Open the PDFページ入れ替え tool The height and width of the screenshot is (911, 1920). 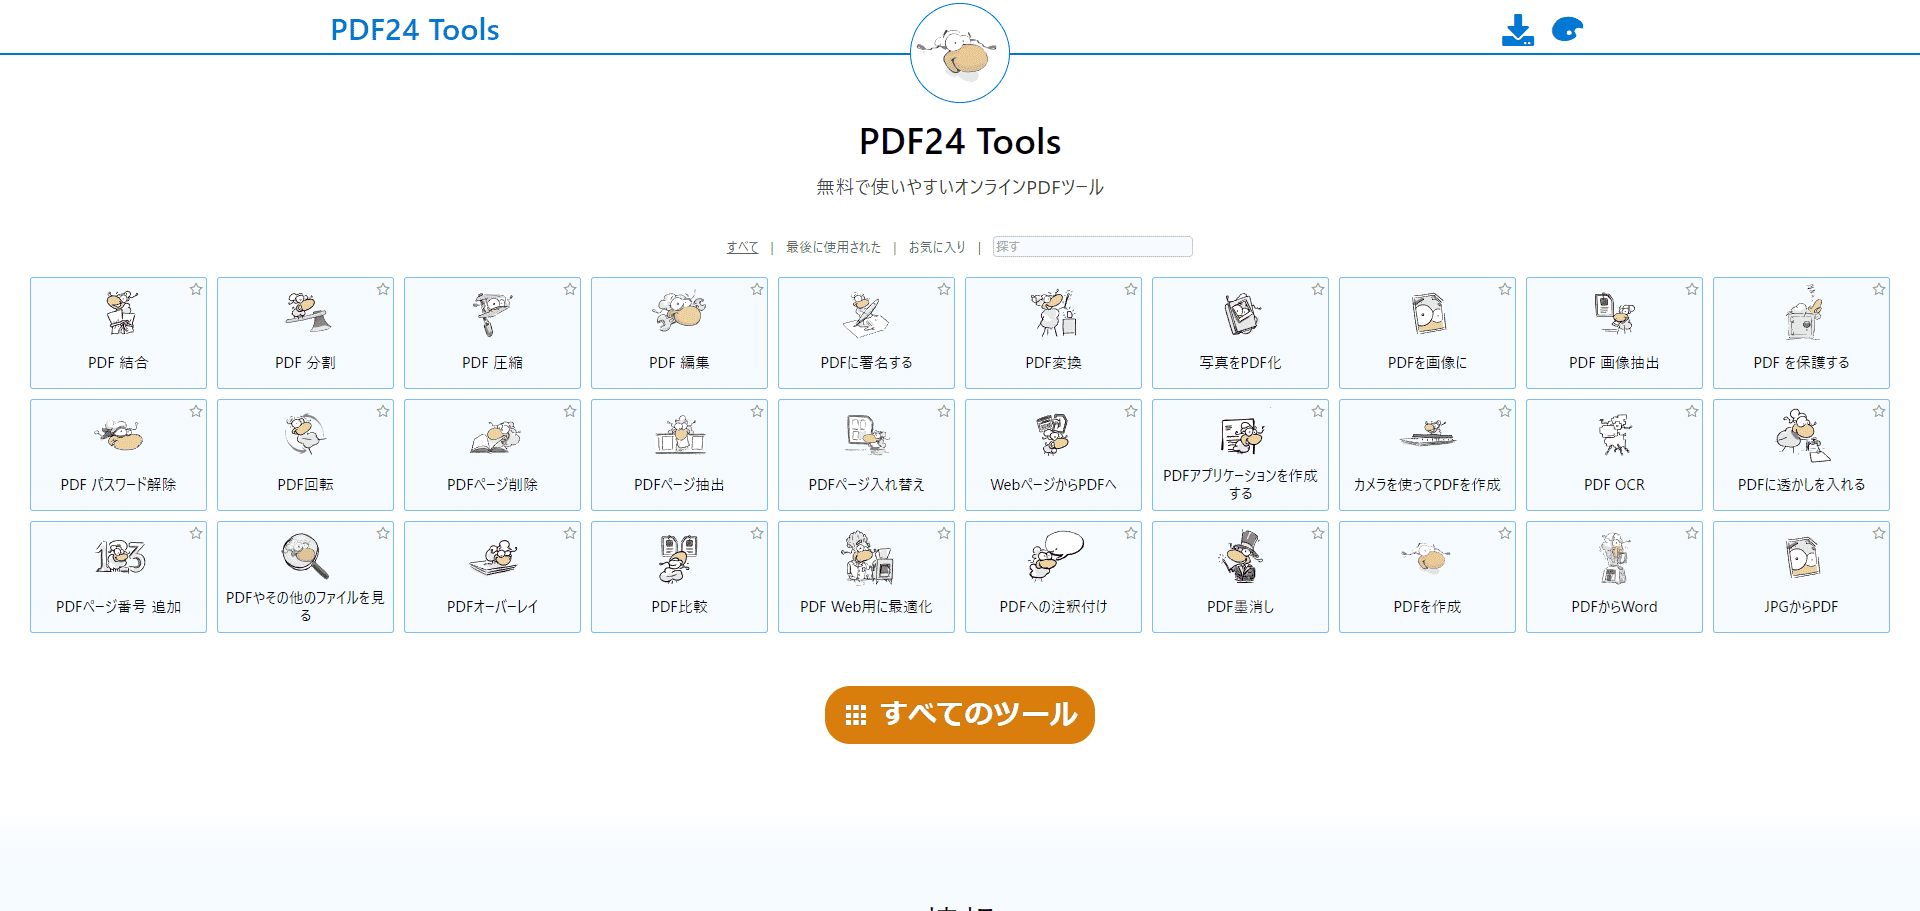pos(866,455)
